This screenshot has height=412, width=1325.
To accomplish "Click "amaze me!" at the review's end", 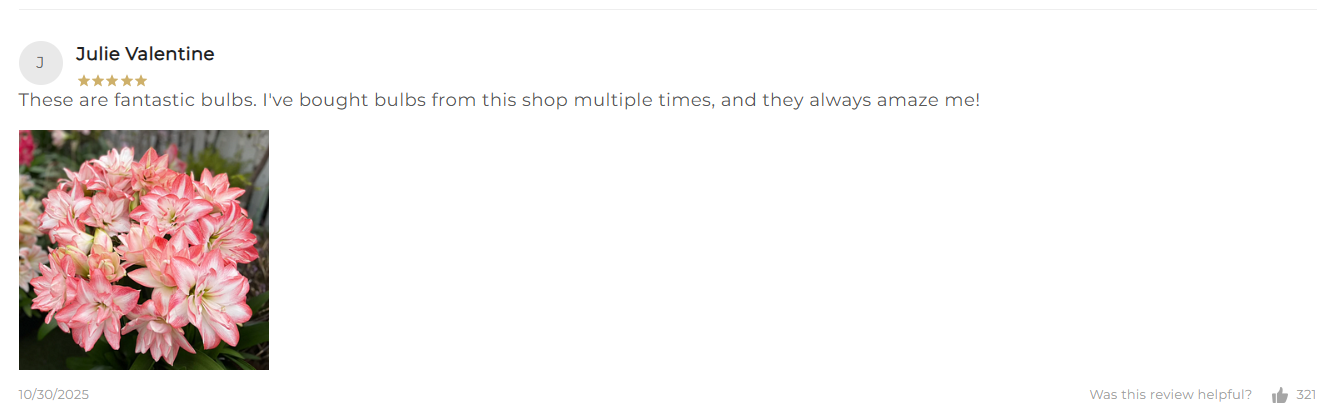I will 928,101.
